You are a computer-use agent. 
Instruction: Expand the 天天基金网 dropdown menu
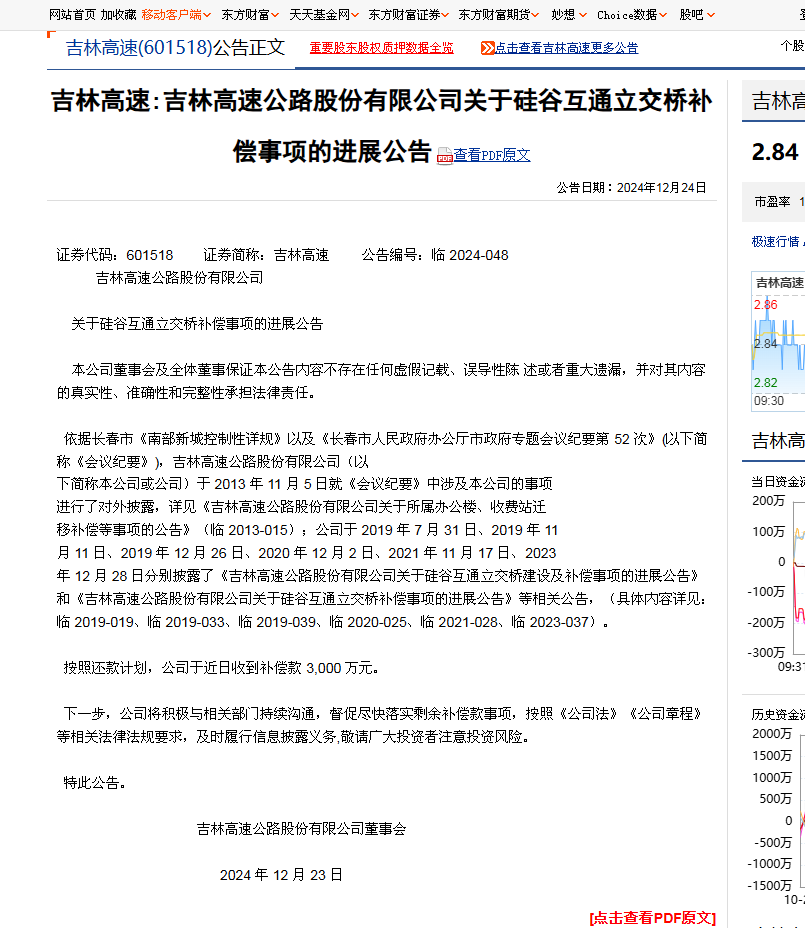click(324, 15)
